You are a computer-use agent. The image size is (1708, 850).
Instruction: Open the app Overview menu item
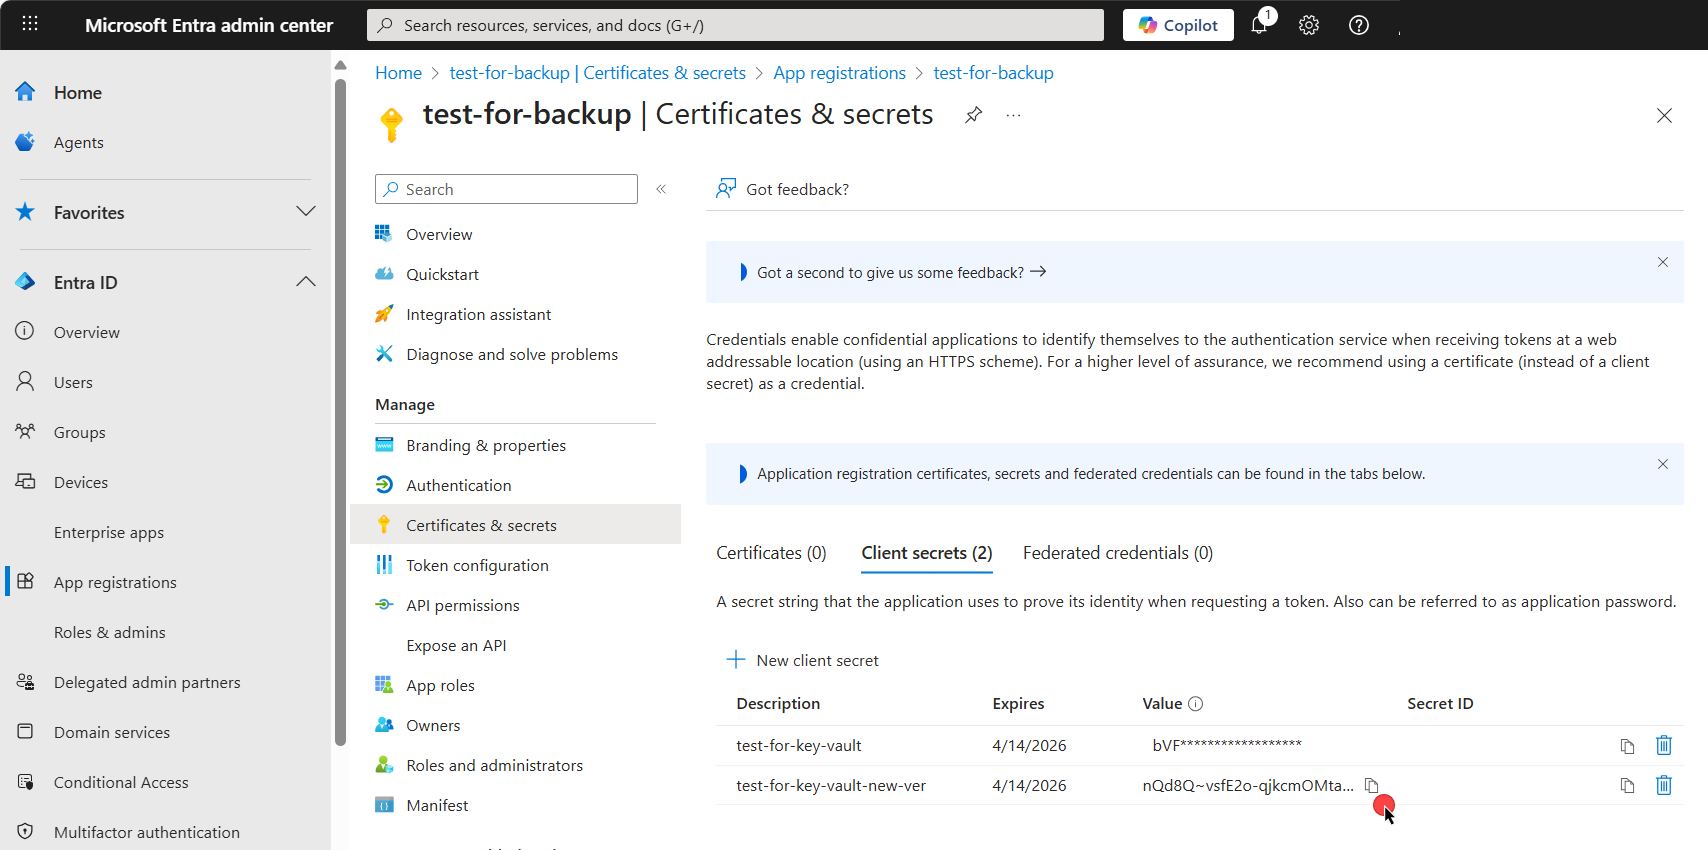click(x=439, y=234)
